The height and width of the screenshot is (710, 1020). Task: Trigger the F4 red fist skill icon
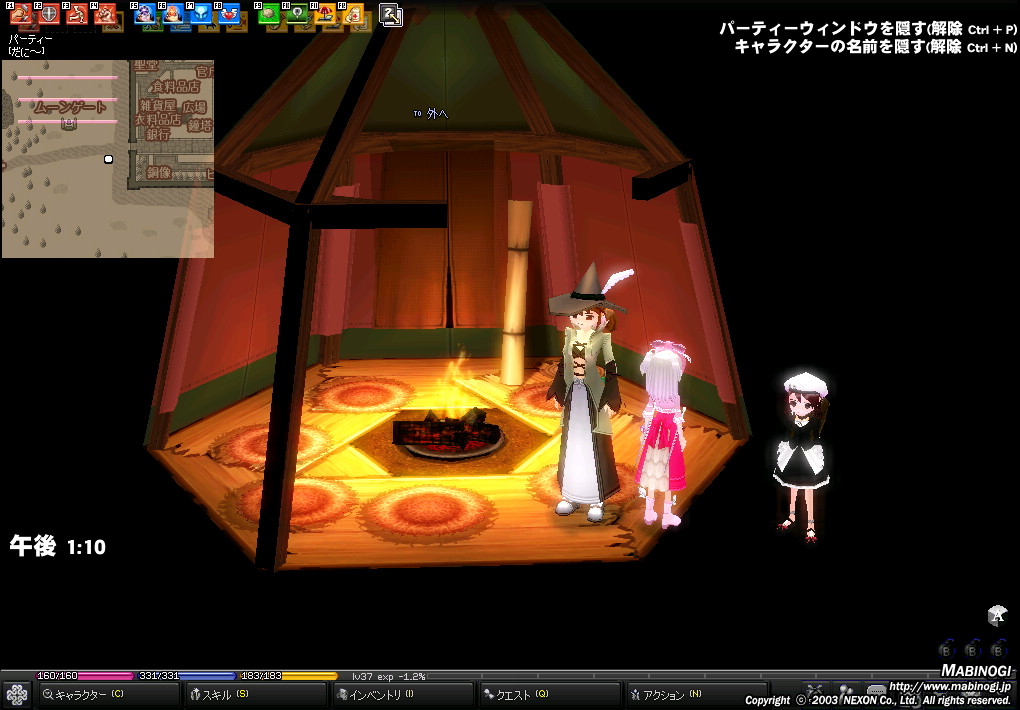pos(105,14)
